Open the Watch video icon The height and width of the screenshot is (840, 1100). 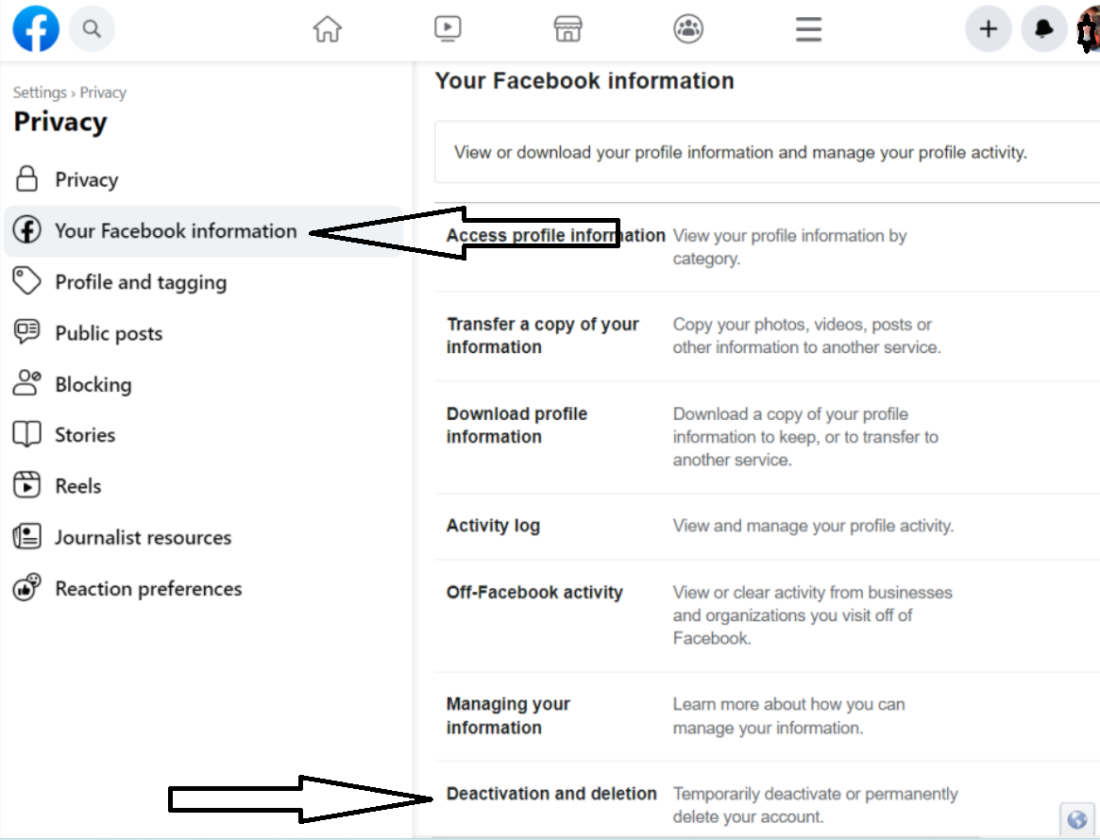point(448,29)
